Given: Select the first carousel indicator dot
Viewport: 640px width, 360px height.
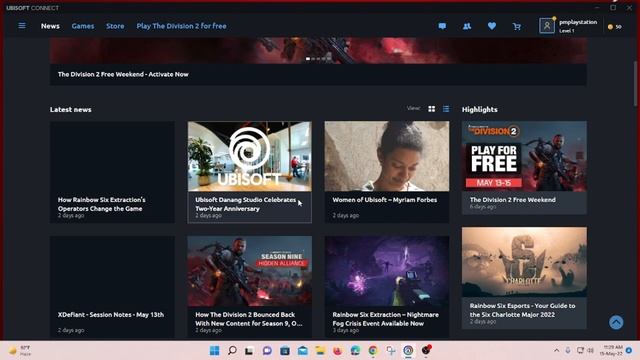Looking at the screenshot, I should pyautogui.click(x=308, y=59).
